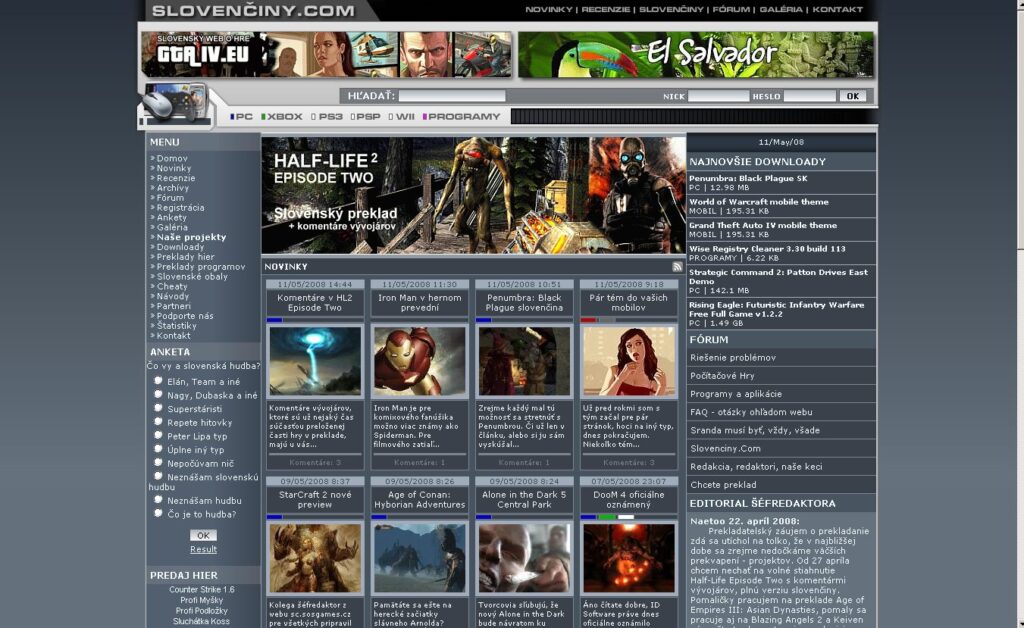Switch to the PSP platform tab
Image resolution: width=1024 pixels, height=628 pixels.
point(365,117)
